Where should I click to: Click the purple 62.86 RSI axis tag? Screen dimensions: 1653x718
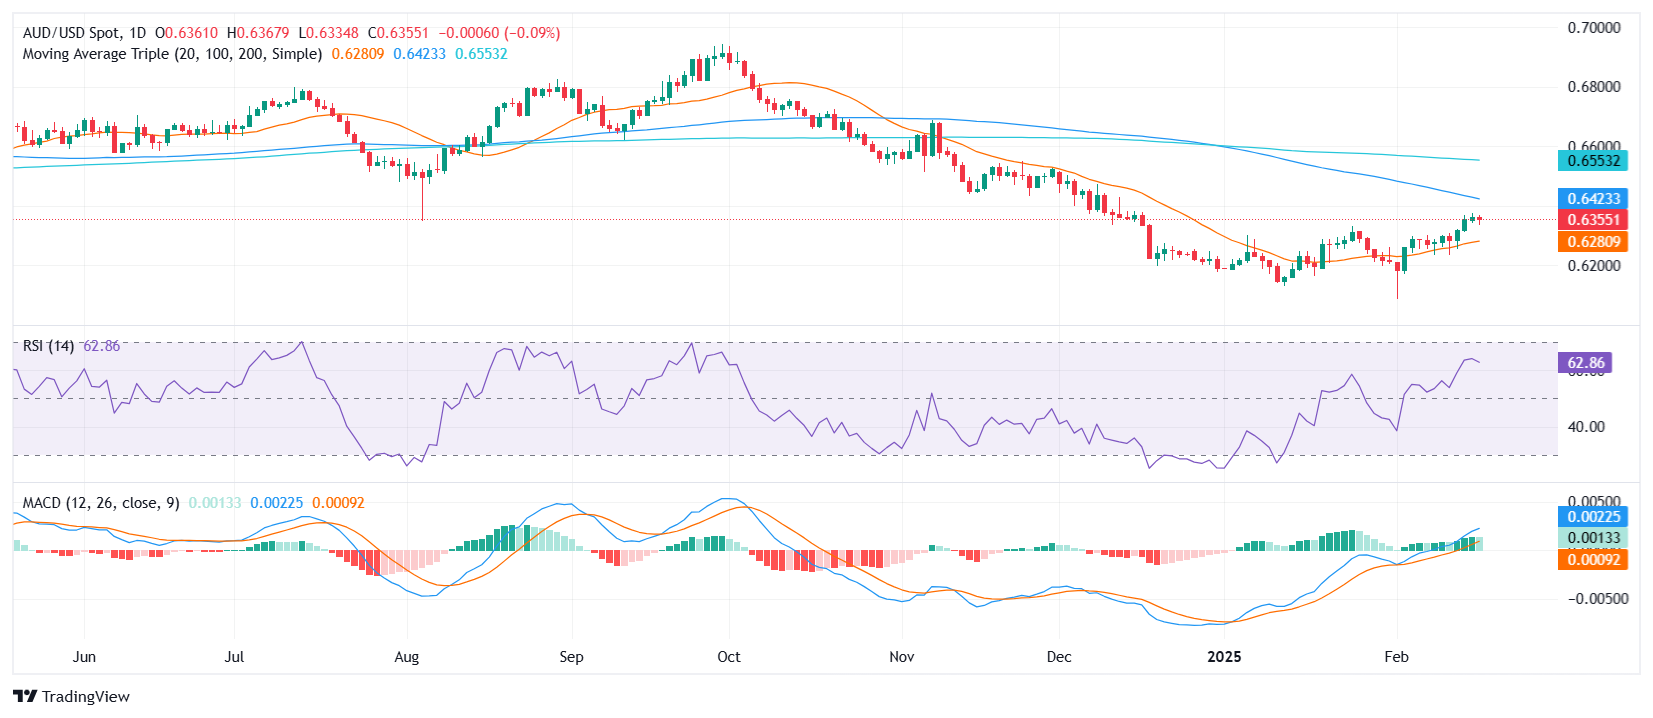(x=1585, y=363)
